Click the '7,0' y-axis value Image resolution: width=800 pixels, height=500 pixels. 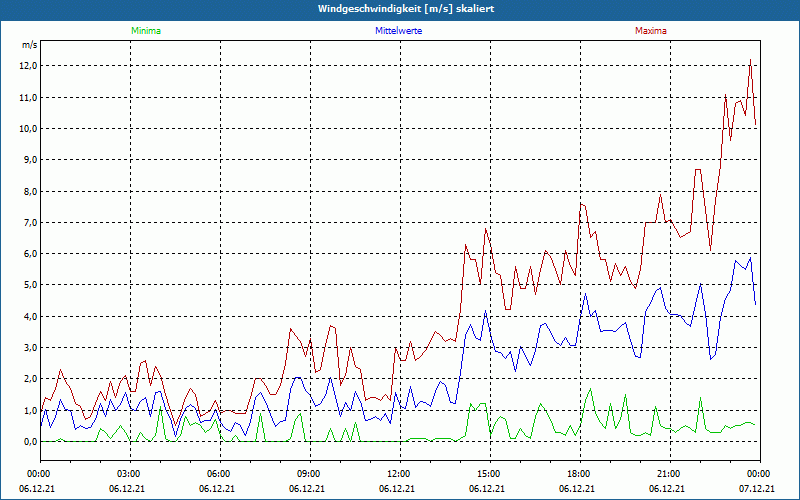click(x=31, y=222)
